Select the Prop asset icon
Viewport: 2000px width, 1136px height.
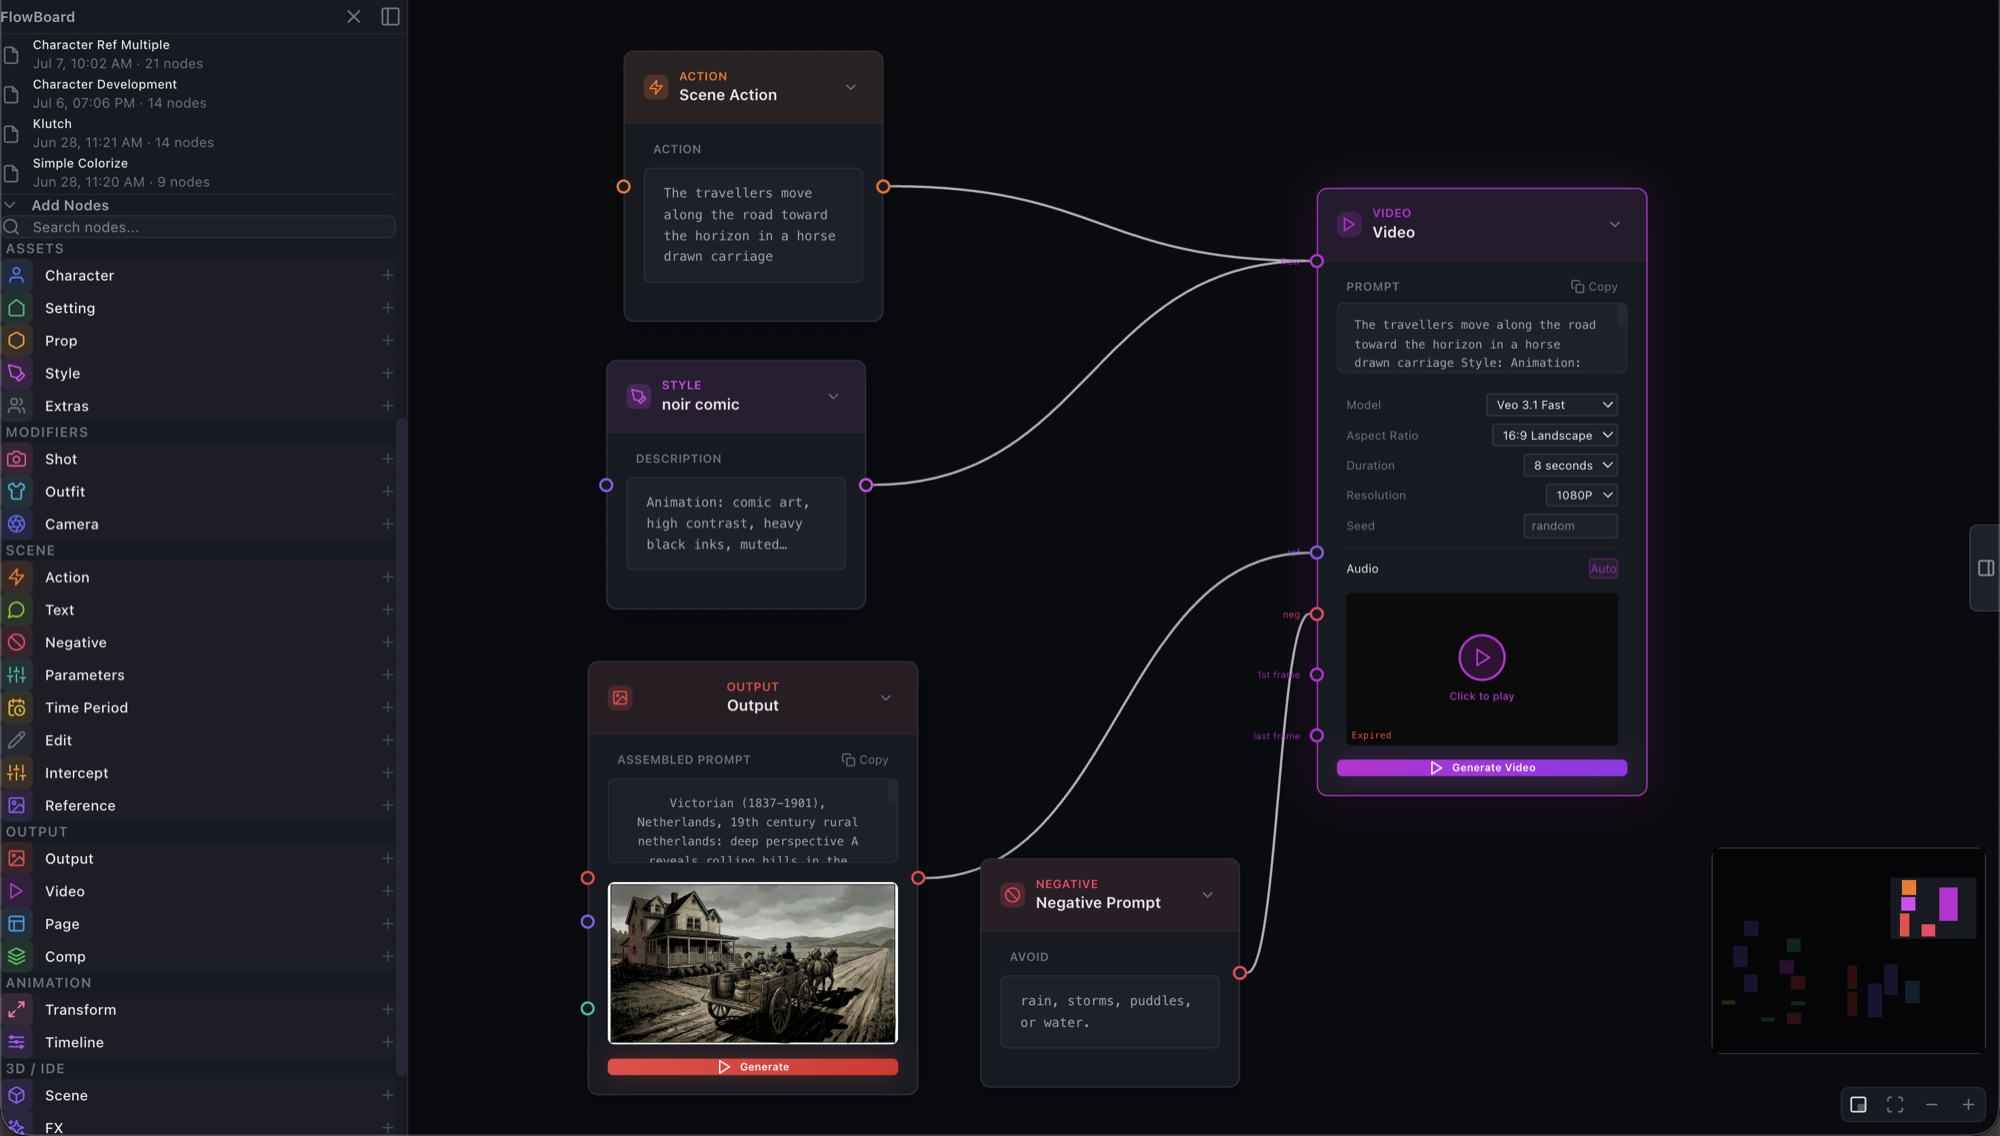(17, 341)
